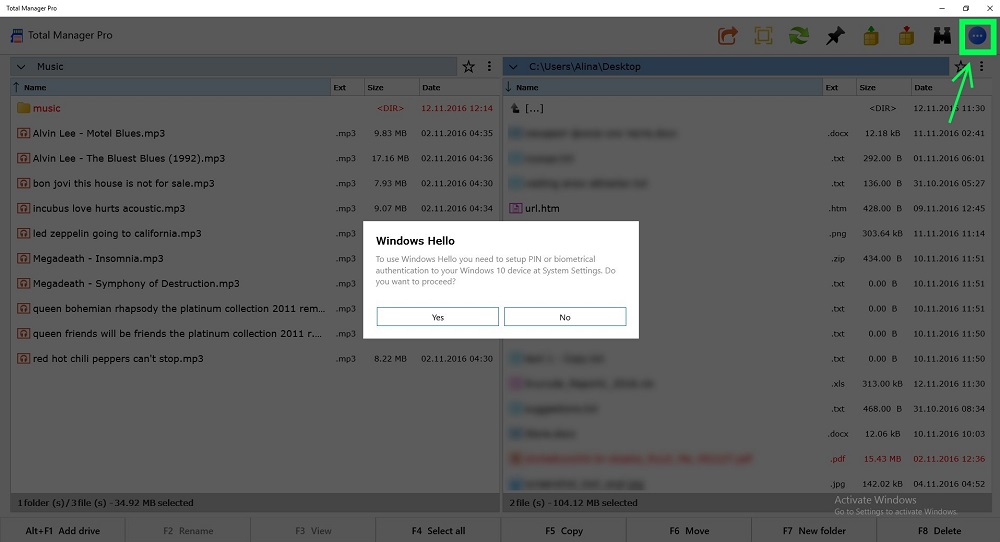Screen dimensions: 1000x542
Task: Open the blue More options circle button
Action: click(977, 36)
